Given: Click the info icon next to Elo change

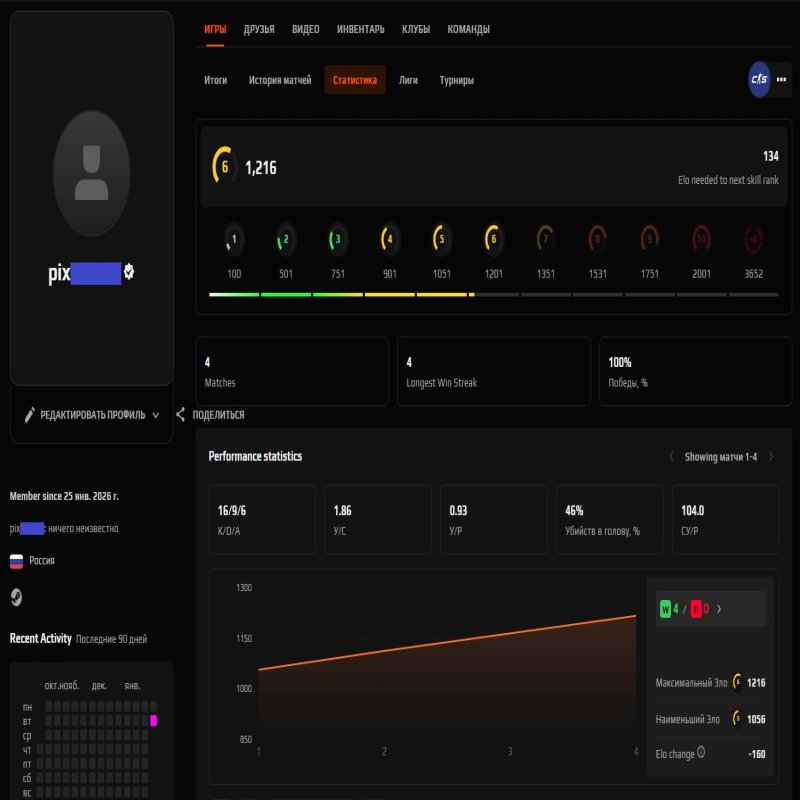Looking at the screenshot, I should click(701, 751).
